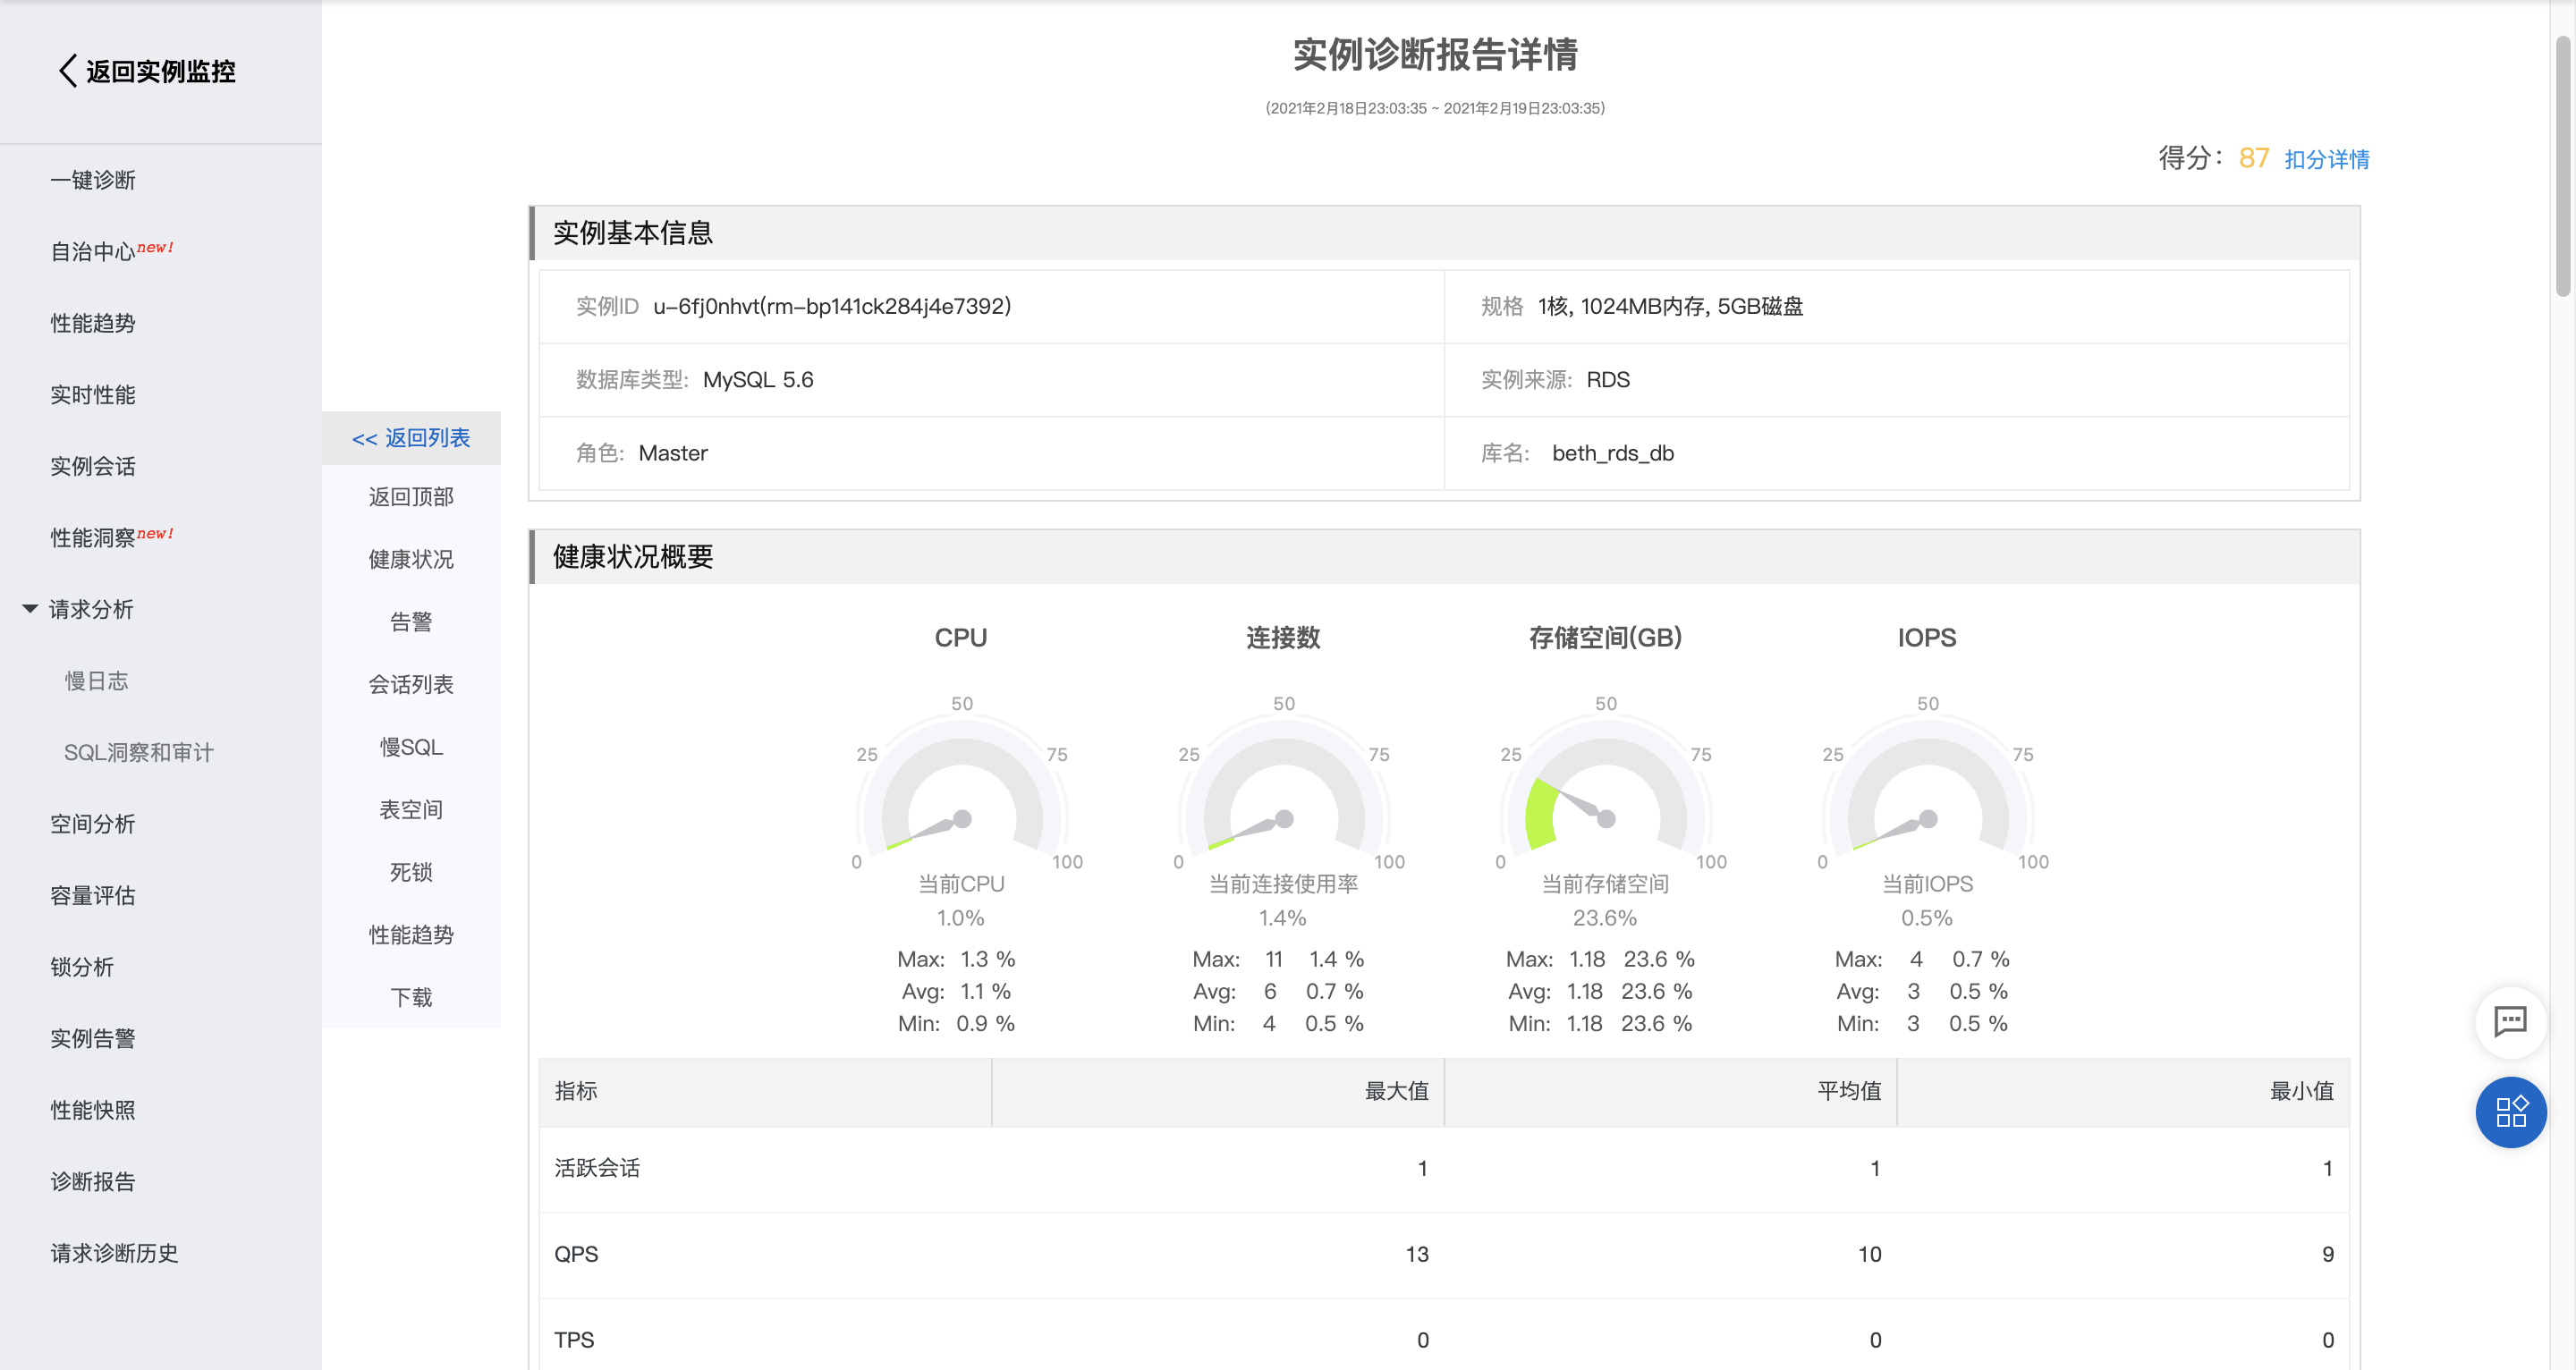Jump to 慢SQL section in anchor menu
2576x1370 pixels.
coord(411,747)
